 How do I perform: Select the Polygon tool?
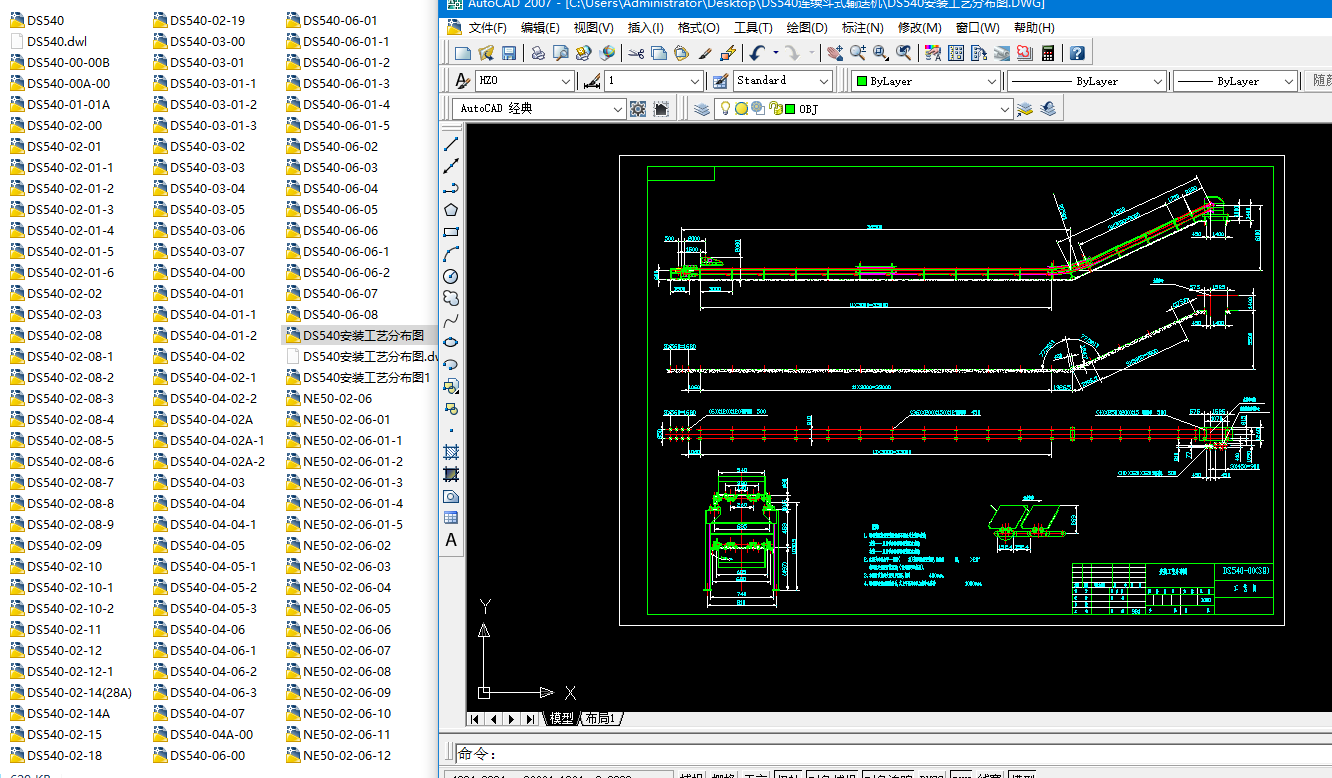coord(451,210)
